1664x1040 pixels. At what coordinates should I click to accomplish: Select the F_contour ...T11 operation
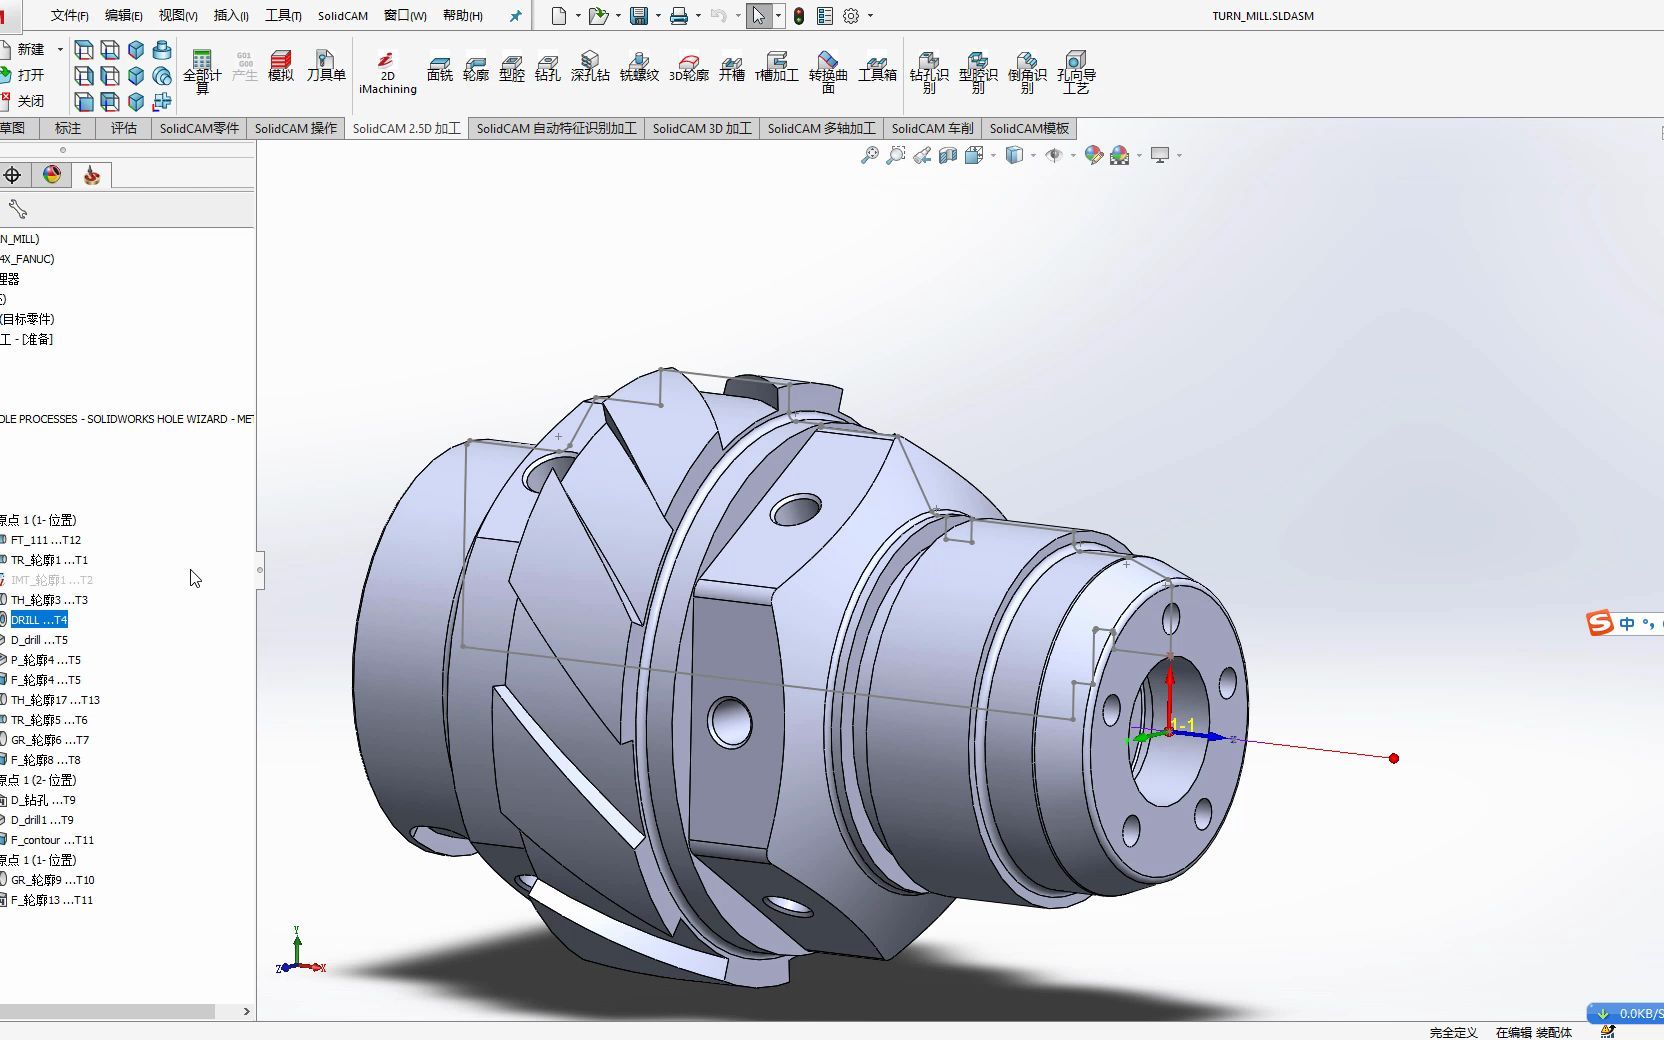click(x=52, y=840)
